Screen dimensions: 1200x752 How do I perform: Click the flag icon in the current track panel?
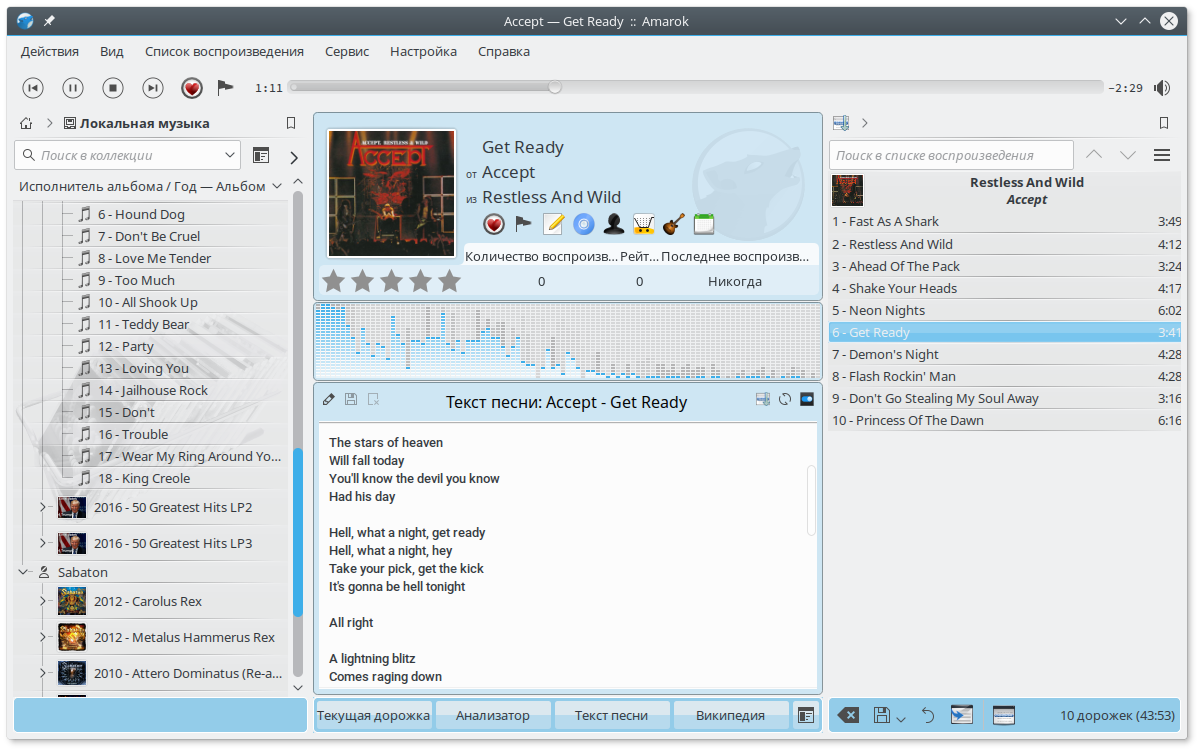[523, 224]
